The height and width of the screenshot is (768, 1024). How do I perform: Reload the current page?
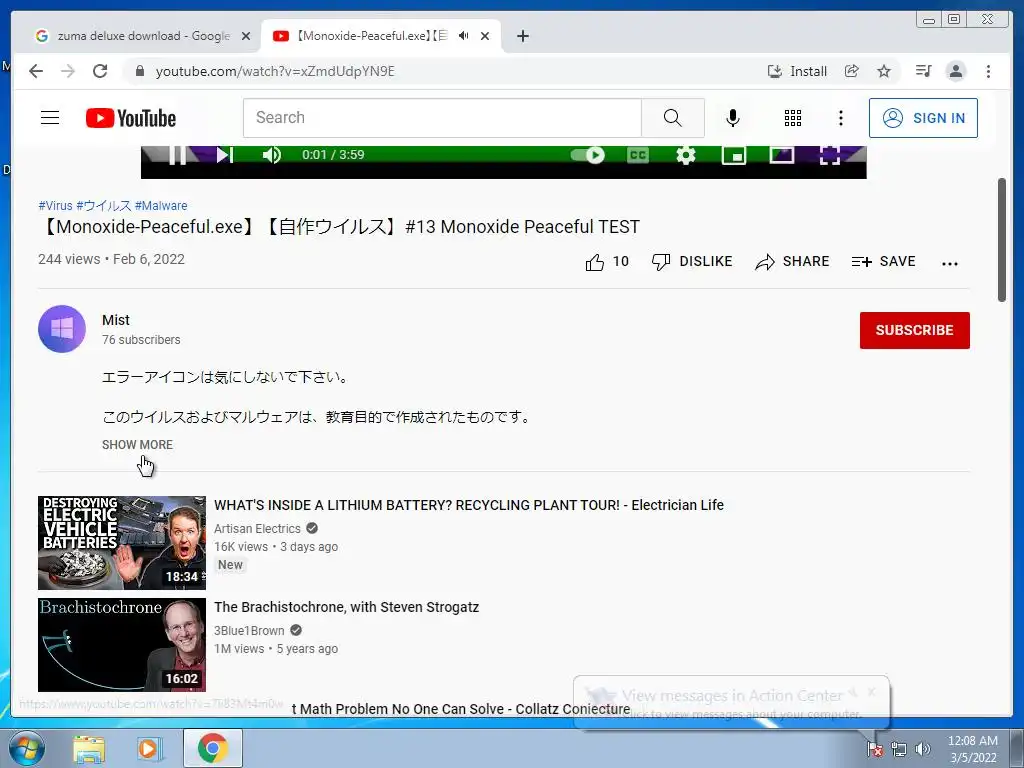pyautogui.click(x=100, y=71)
